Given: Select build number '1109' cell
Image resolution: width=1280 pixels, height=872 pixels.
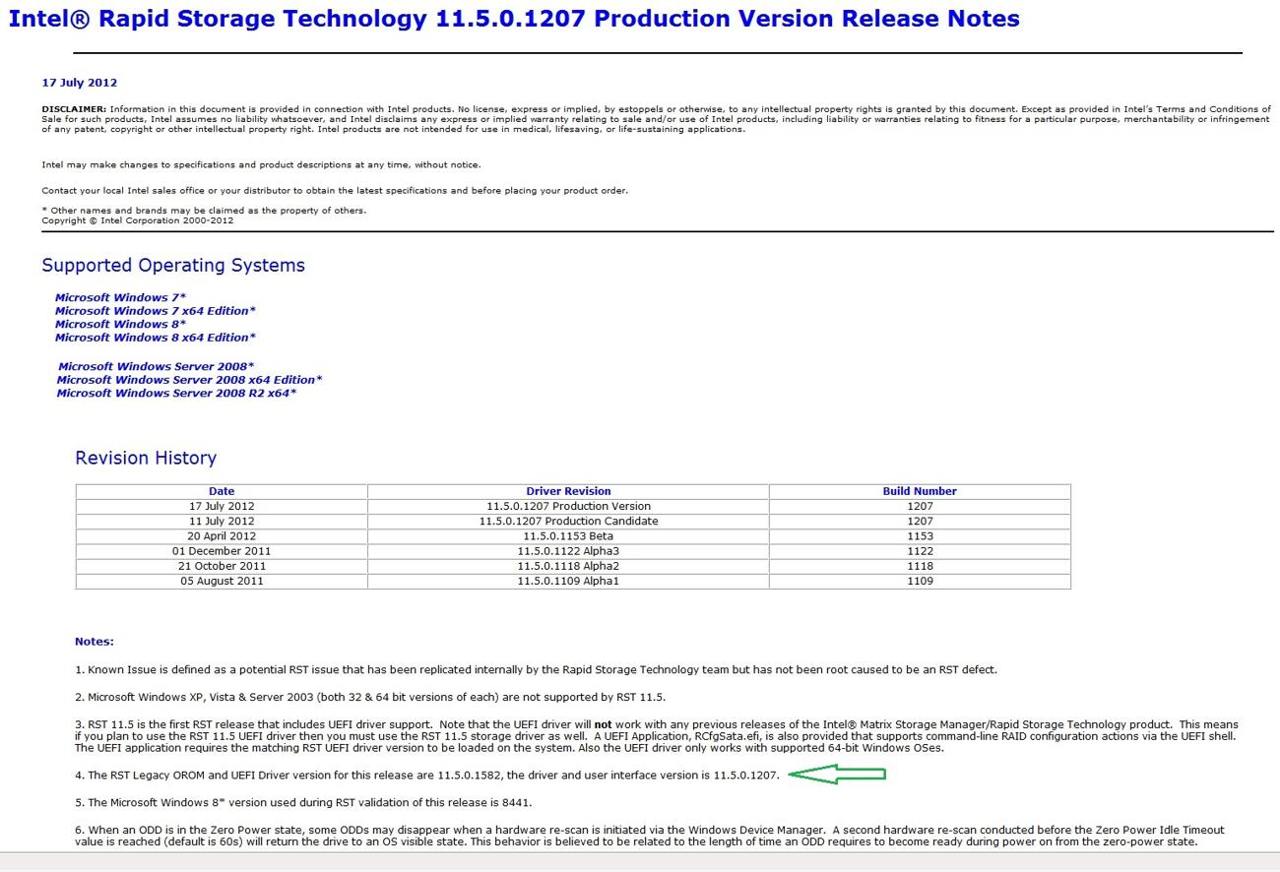Looking at the screenshot, I should coord(920,581).
